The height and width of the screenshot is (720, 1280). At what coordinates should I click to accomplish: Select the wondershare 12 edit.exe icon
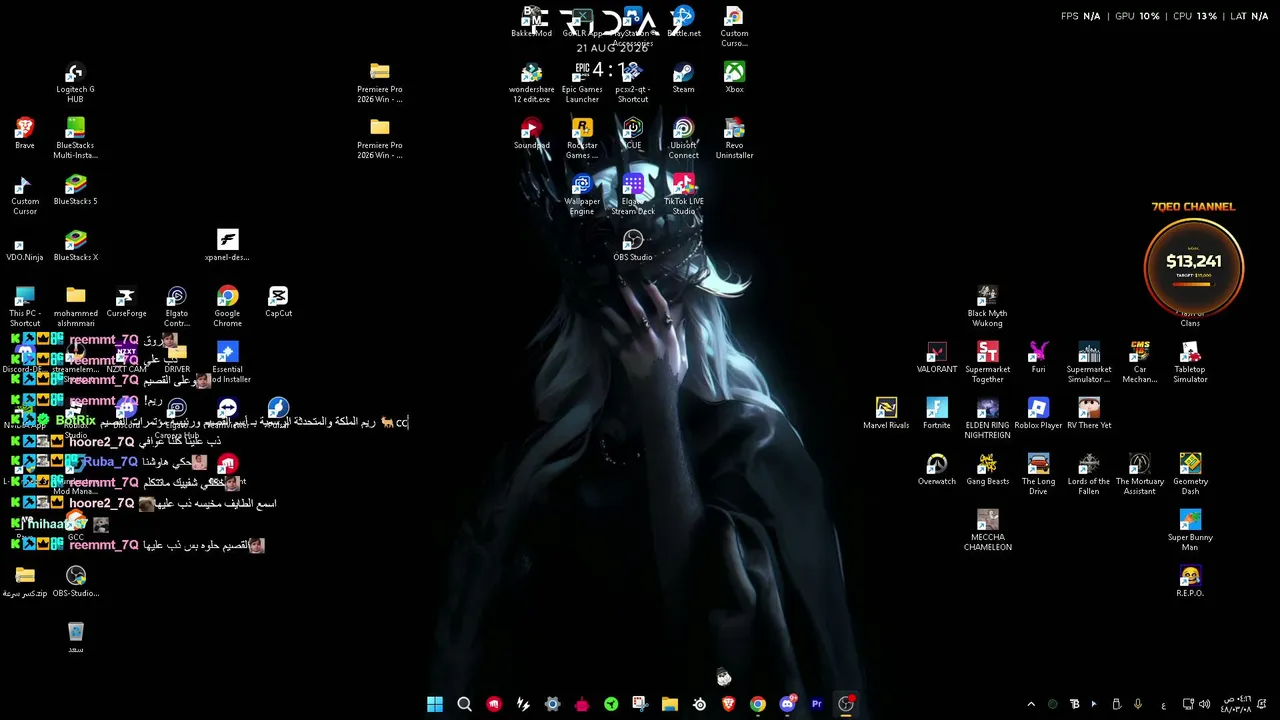coord(531,83)
